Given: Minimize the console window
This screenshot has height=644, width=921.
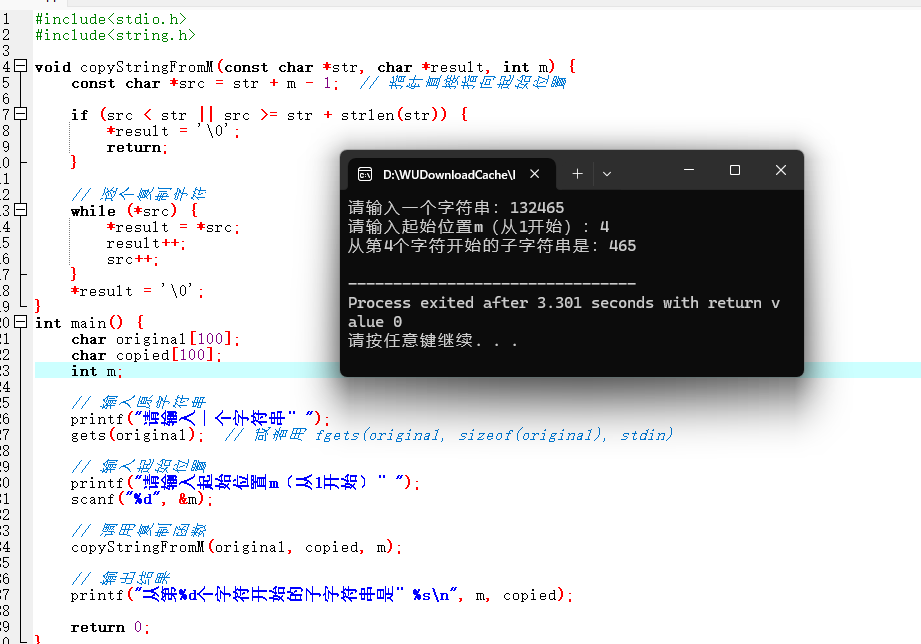Looking at the screenshot, I should tap(689, 170).
